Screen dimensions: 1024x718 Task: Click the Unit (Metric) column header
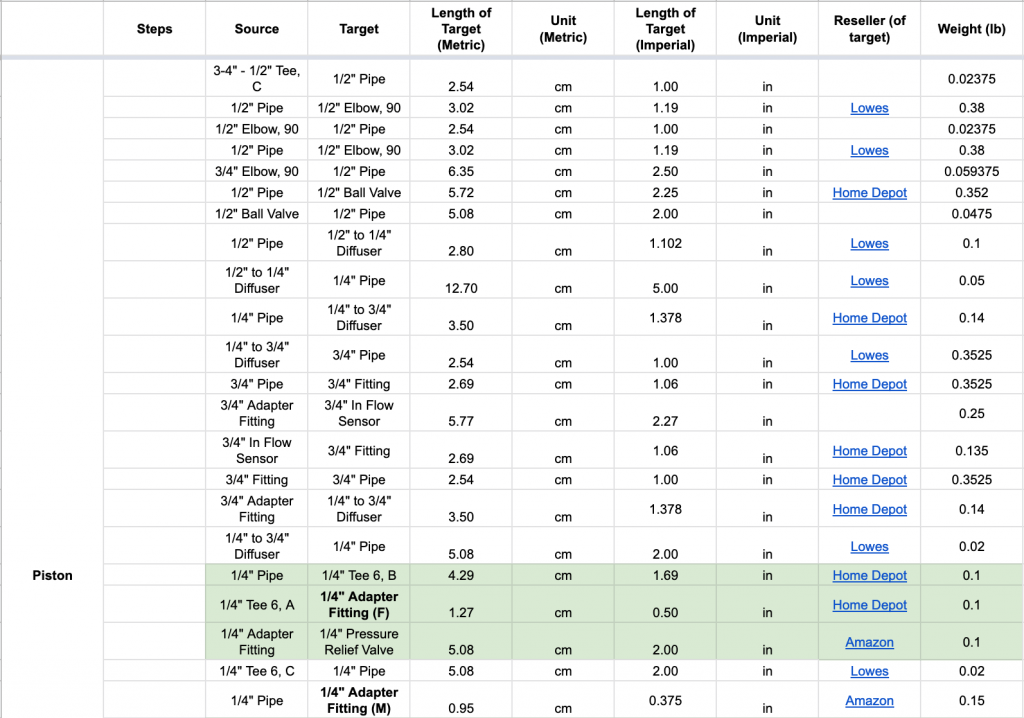(563, 29)
